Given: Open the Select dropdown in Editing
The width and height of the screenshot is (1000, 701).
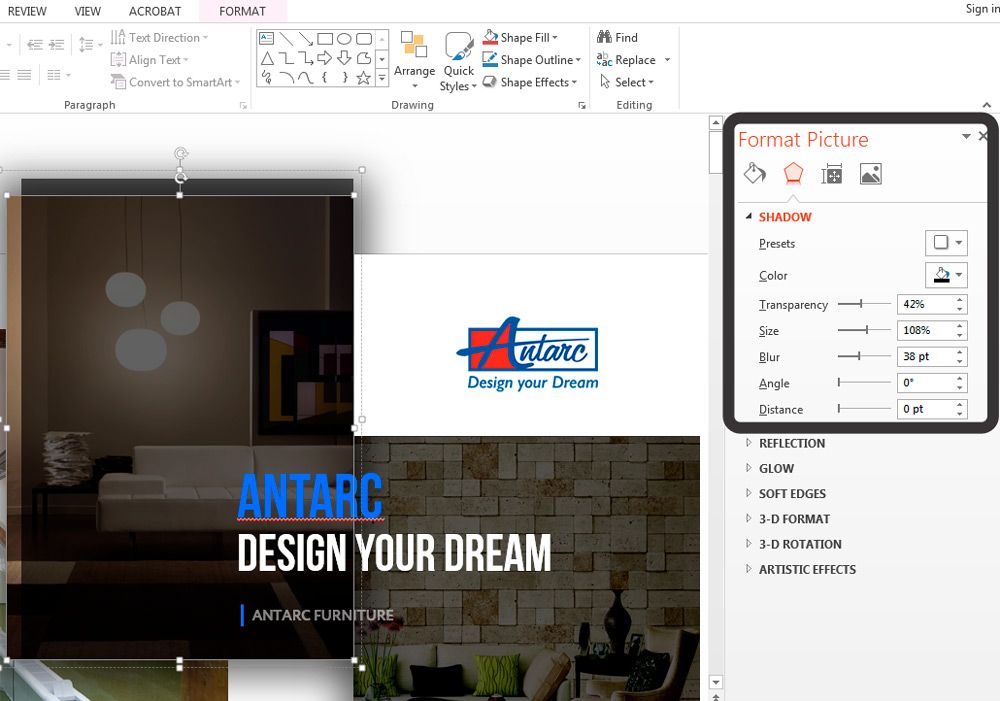Looking at the screenshot, I should point(626,82).
